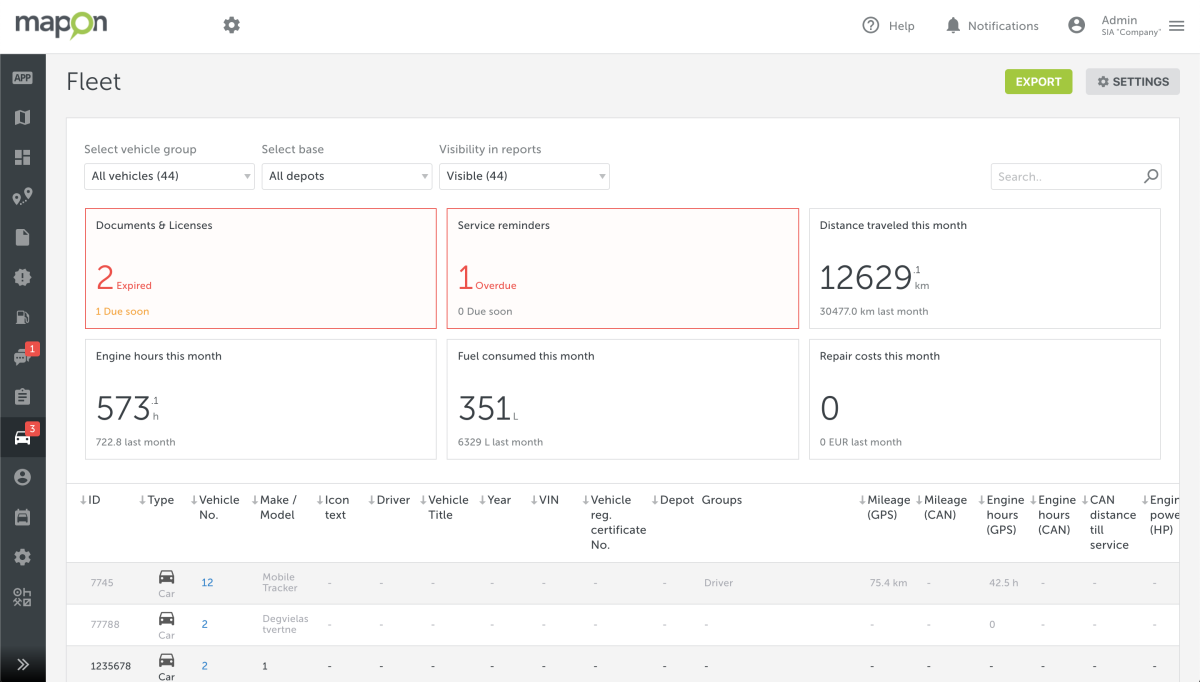Open the tasks clipboard icon in the sidebar

click(x=23, y=396)
